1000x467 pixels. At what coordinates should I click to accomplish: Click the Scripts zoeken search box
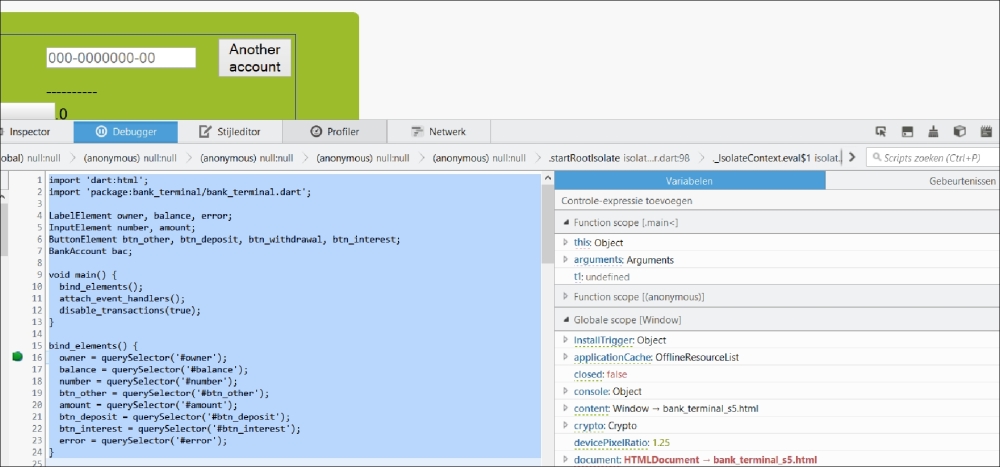click(x=932, y=158)
